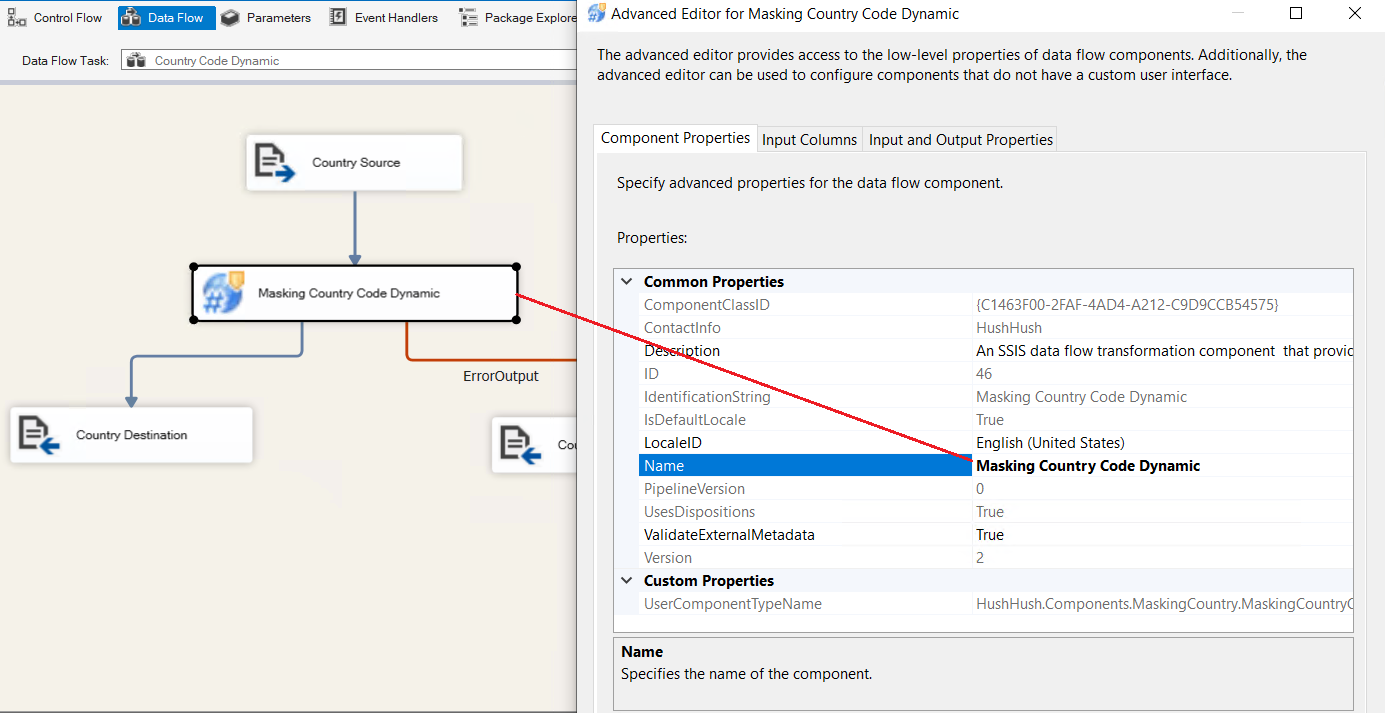Click the Country Source component icon
The width and height of the screenshot is (1385, 713).
[x=274, y=162]
